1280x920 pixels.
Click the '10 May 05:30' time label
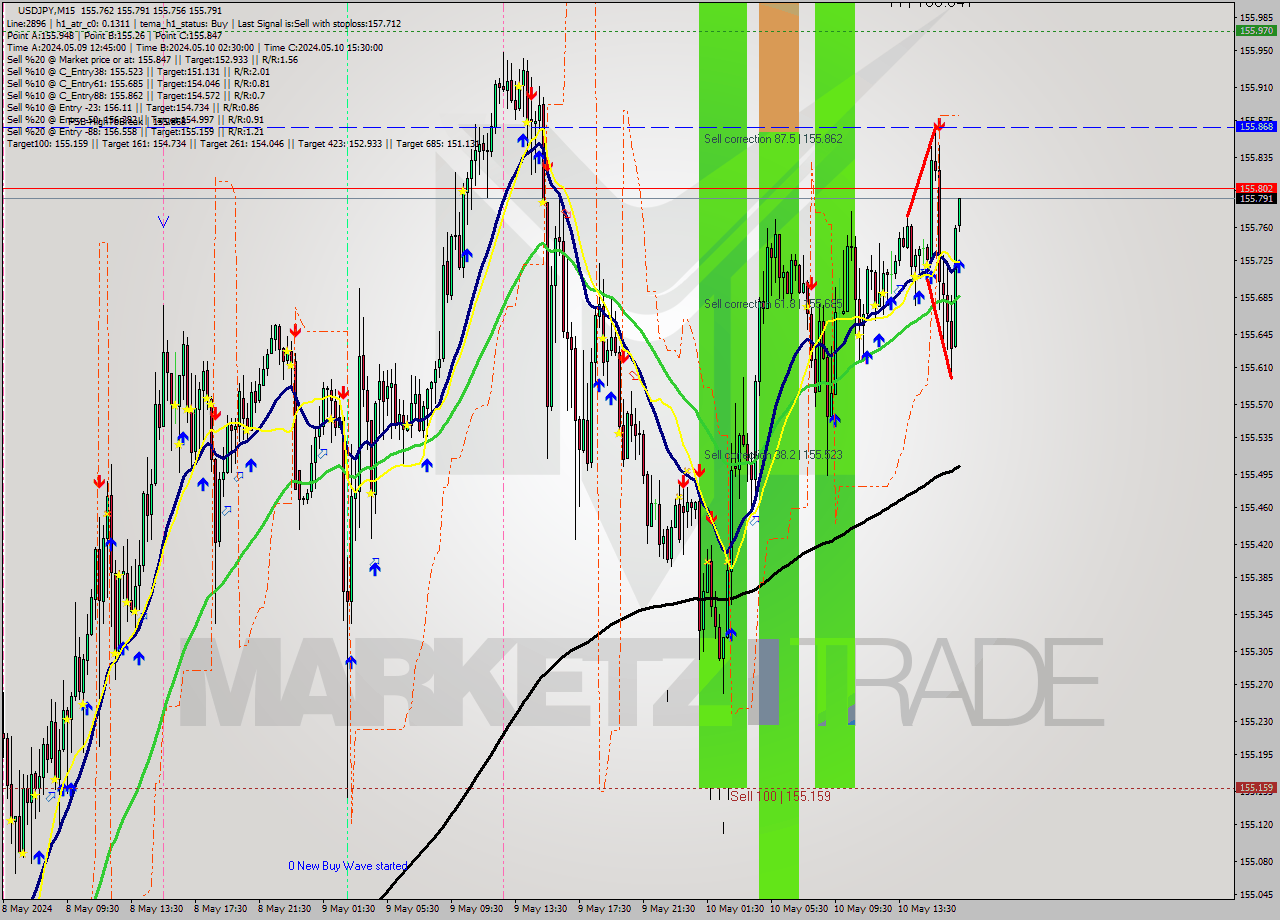click(800, 909)
